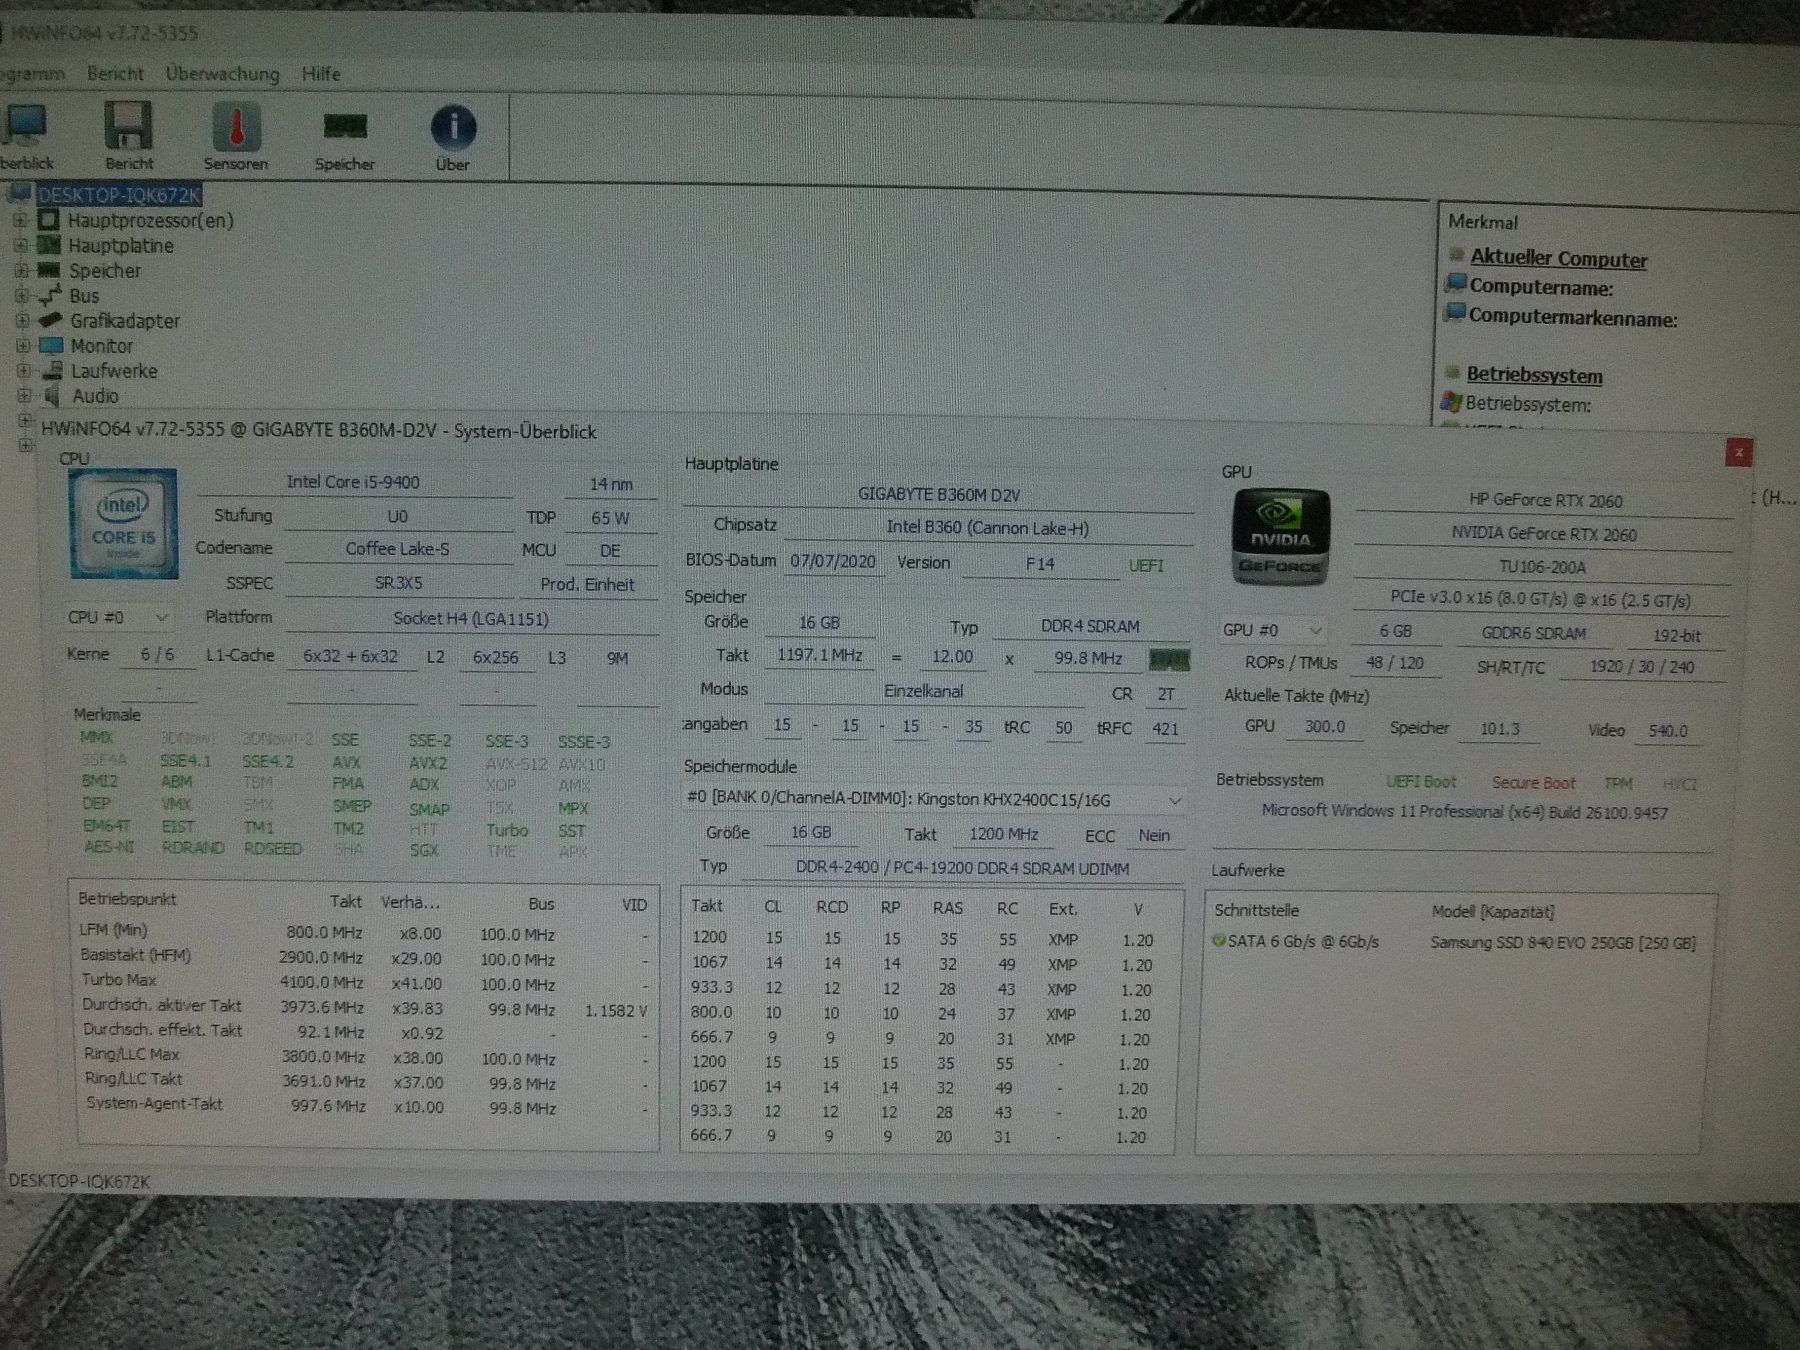Viewport: 1800px width, 1350px height.
Task: Select the Monitor tree item
Action: [x=101, y=346]
